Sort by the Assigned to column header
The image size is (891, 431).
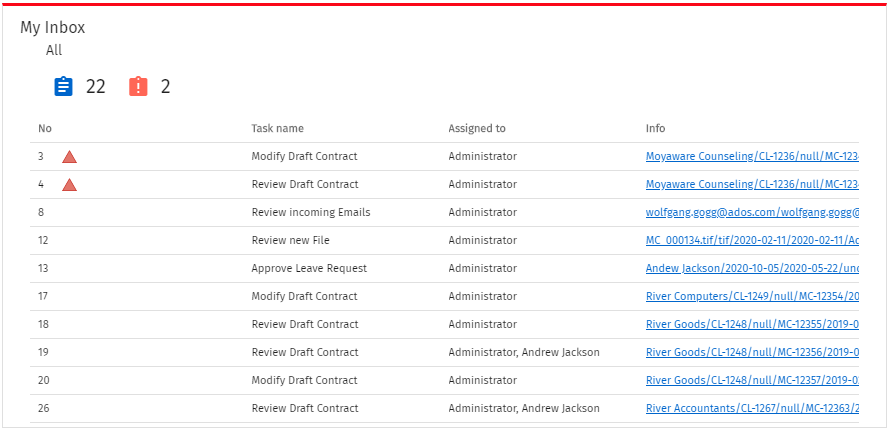476,128
